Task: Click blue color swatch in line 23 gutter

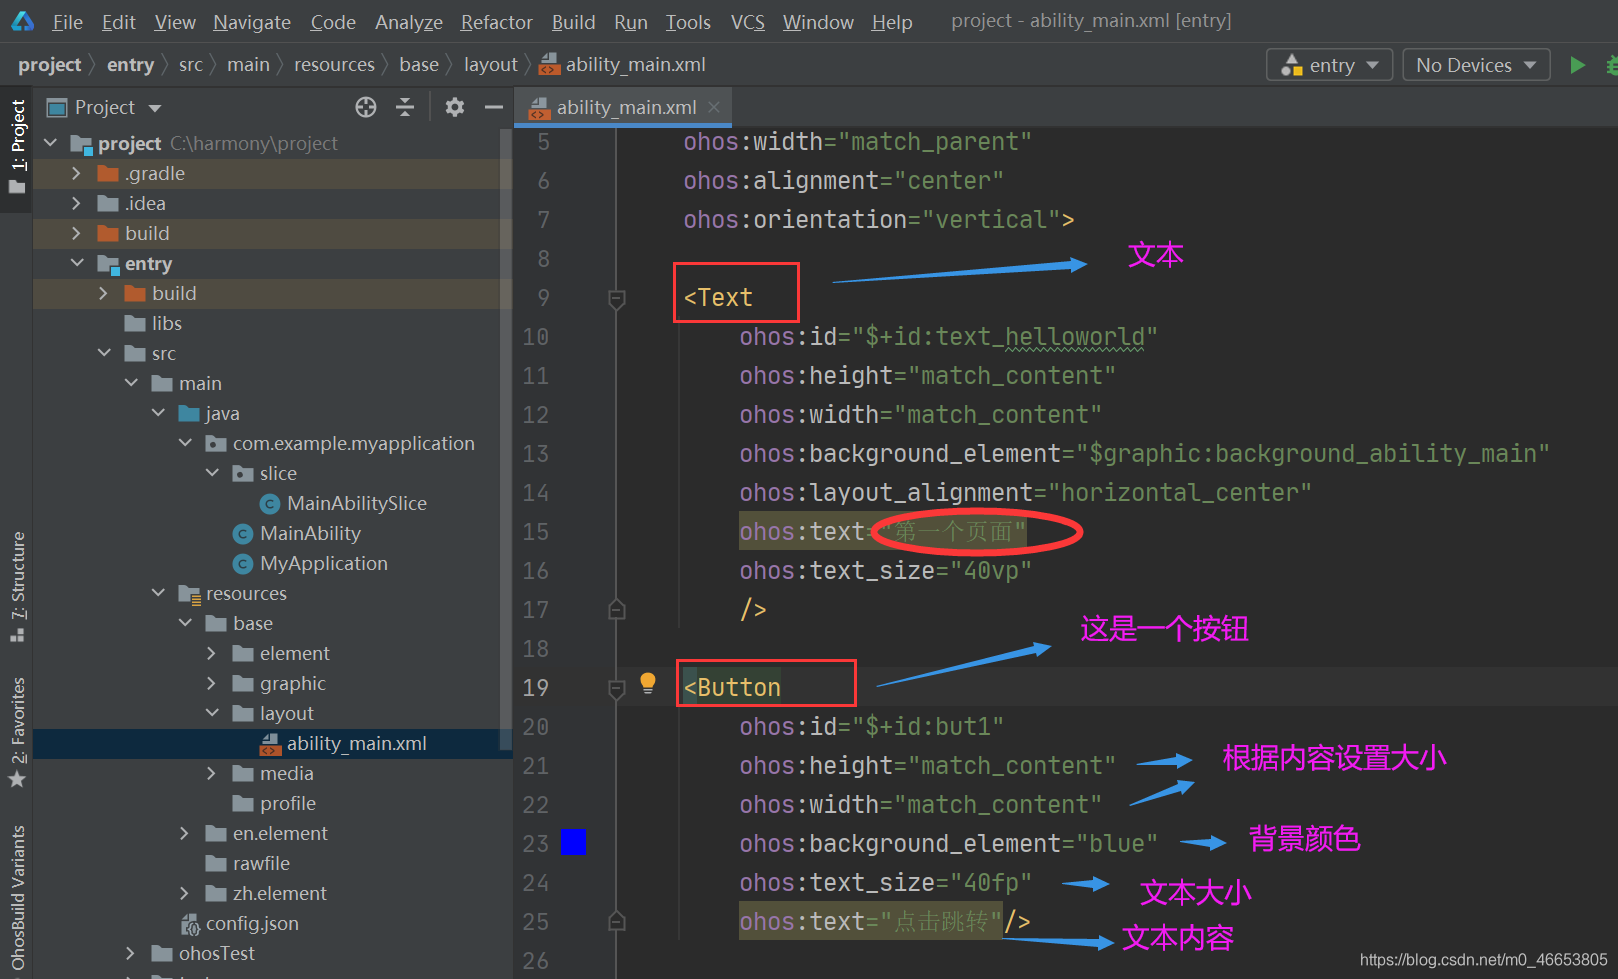Action: 573,843
